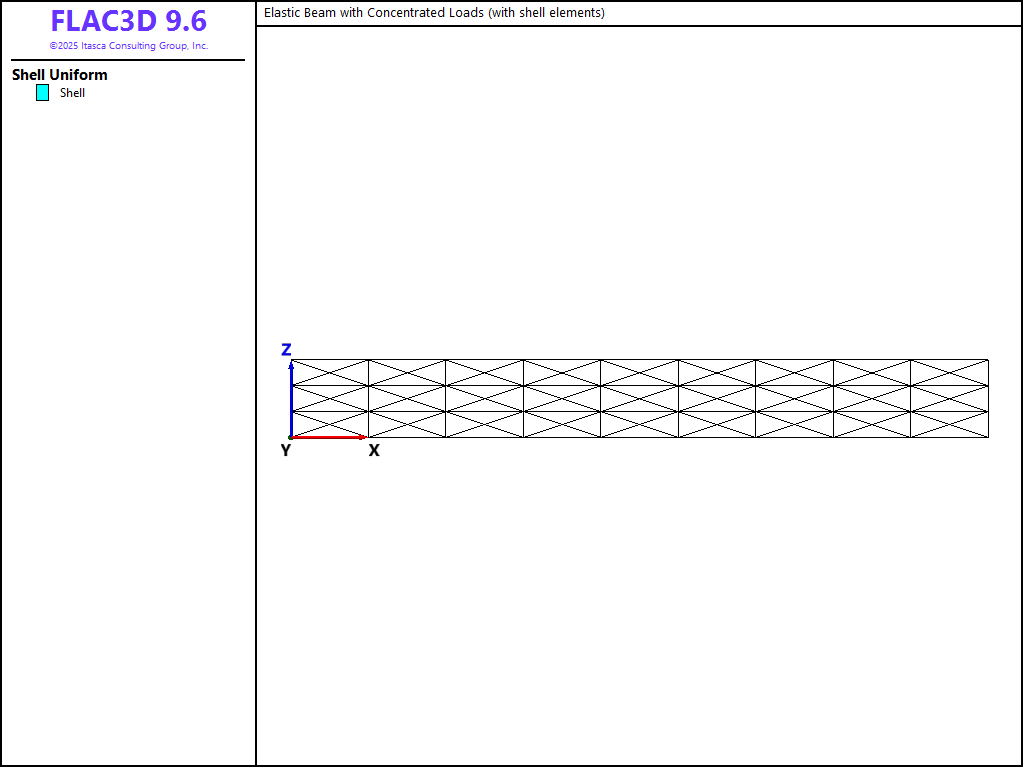Click the vertical border between legend and plot
Screen dimensions: 1024x768
tap(256, 400)
